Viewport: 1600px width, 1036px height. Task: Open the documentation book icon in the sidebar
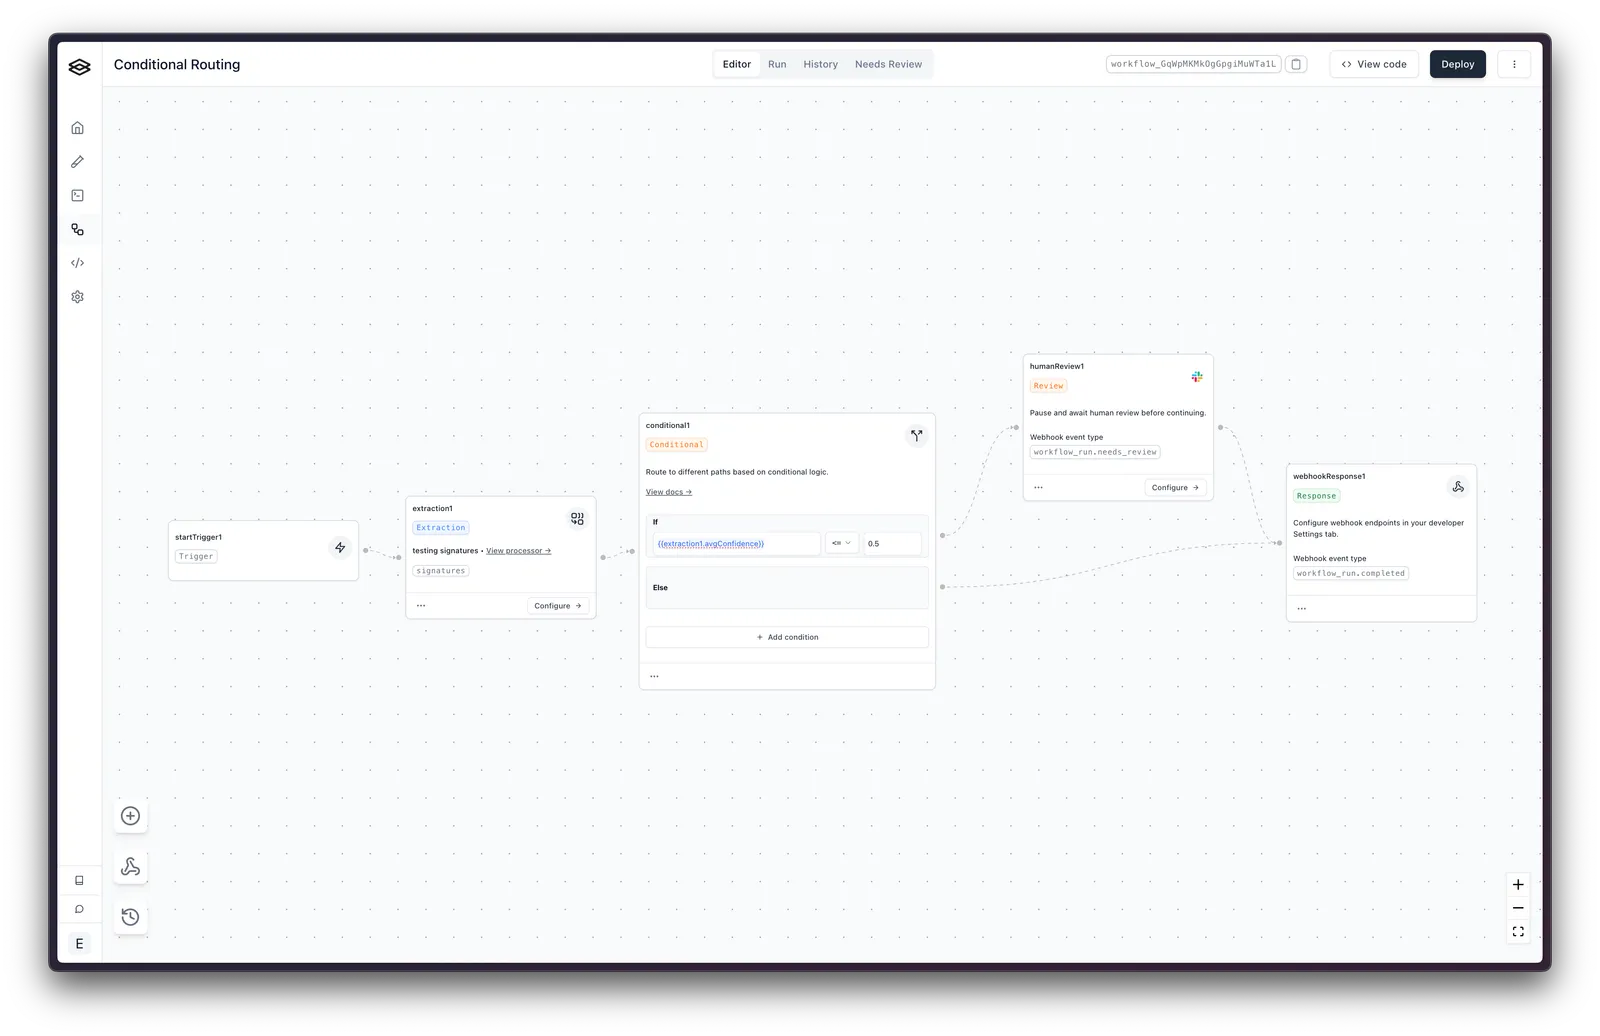click(x=79, y=881)
